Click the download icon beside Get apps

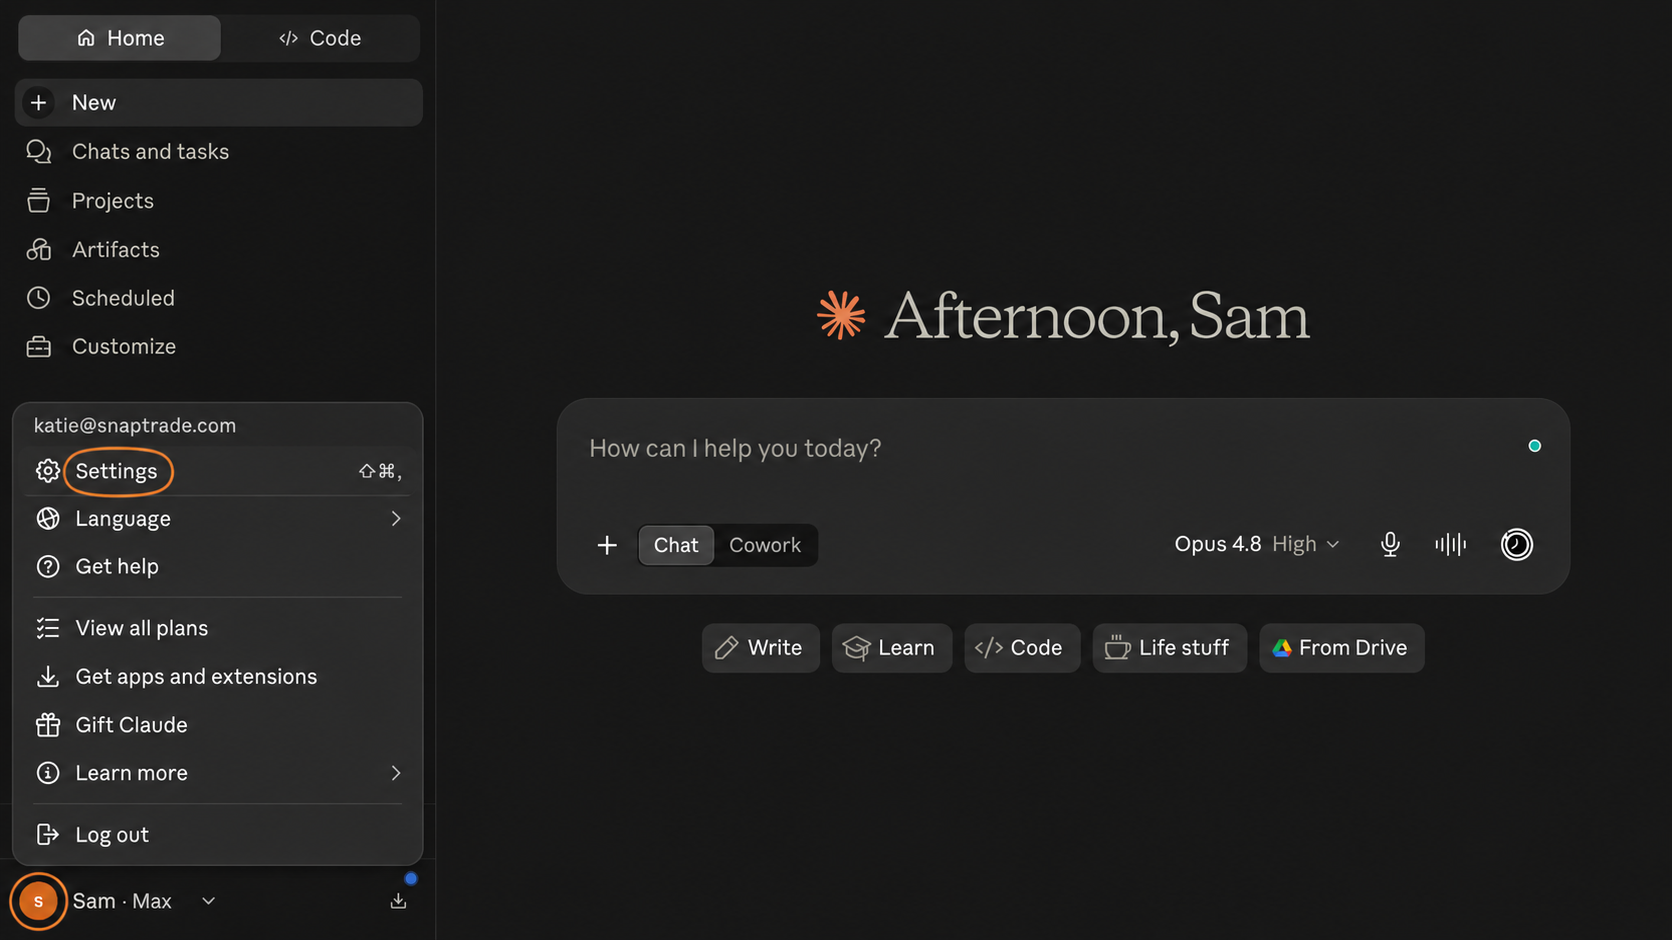click(x=47, y=677)
